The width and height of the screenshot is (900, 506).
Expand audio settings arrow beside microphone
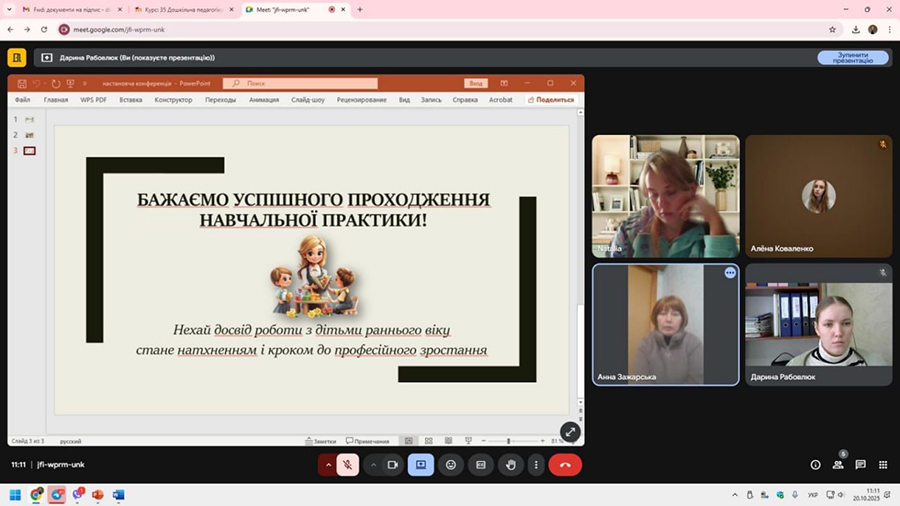pyautogui.click(x=328, y=464)
